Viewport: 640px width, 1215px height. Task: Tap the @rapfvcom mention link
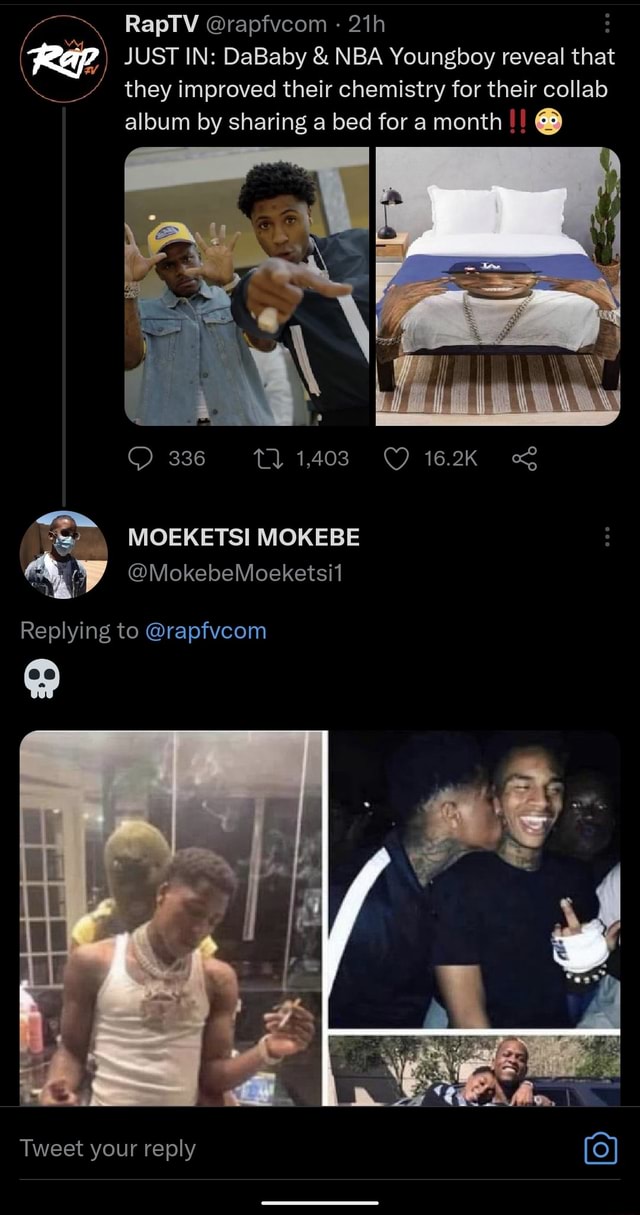(206, 631)
